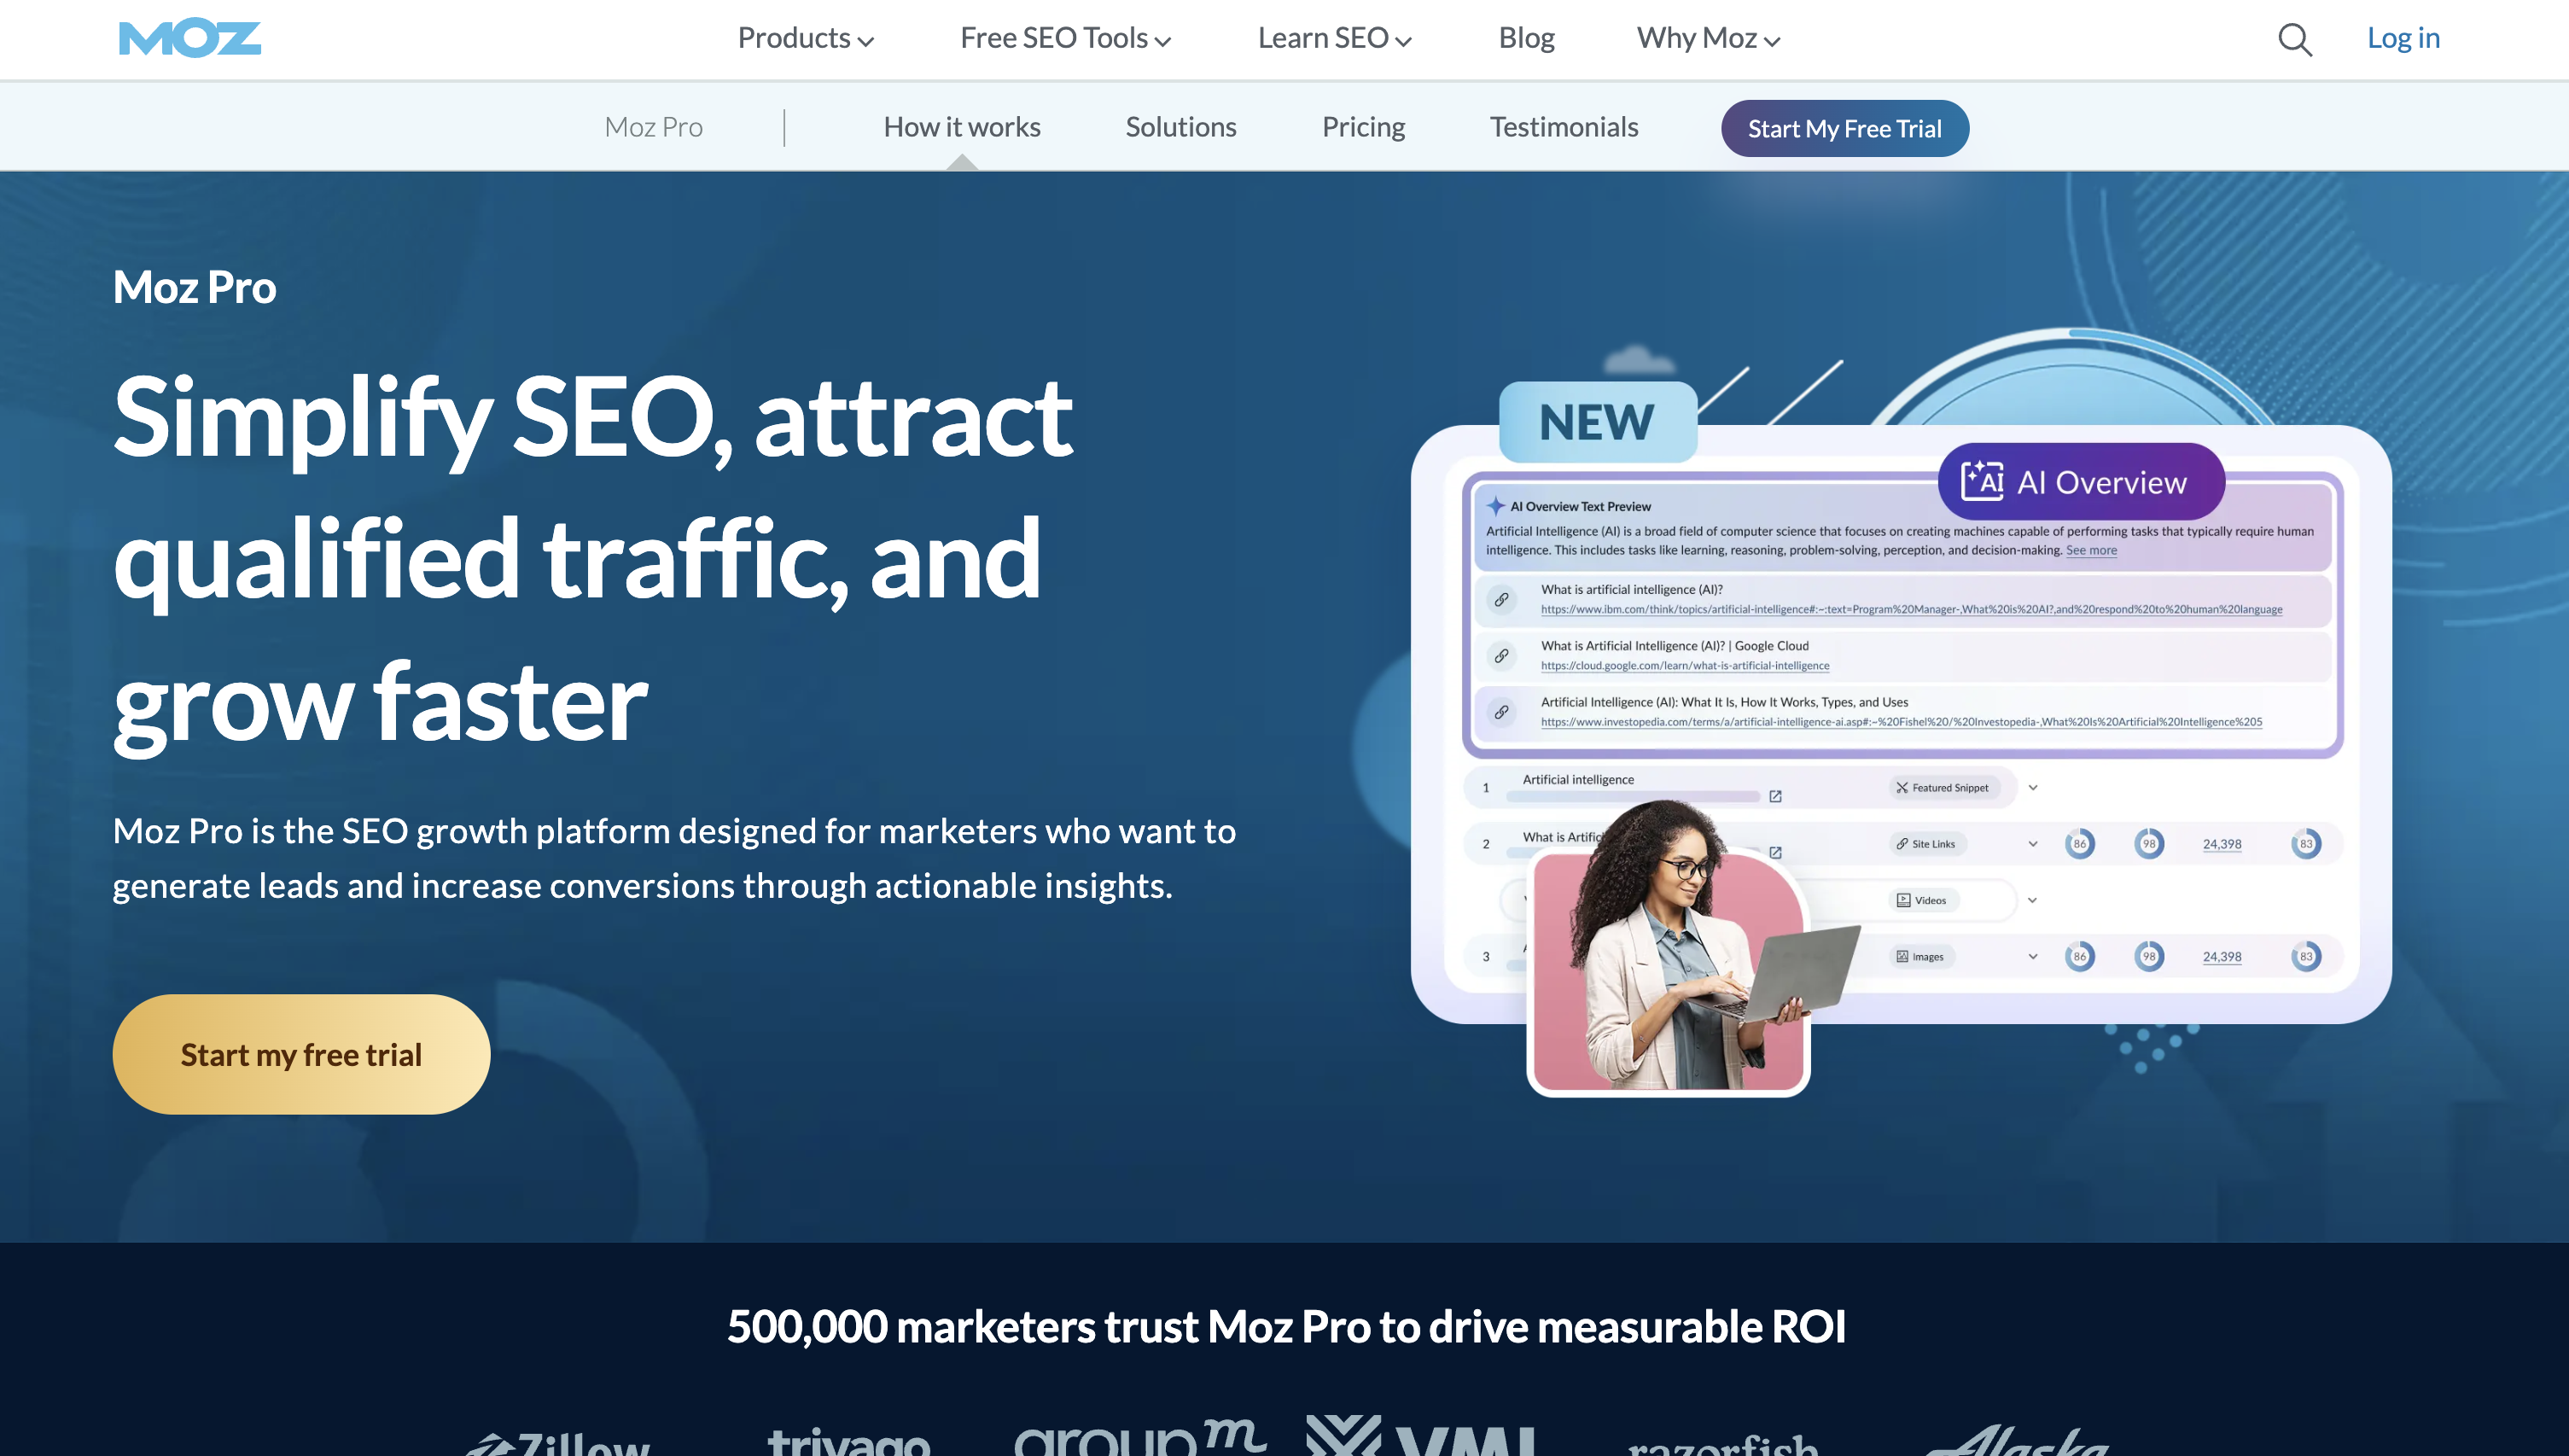Expand chevron next to Site Links

2033,843
